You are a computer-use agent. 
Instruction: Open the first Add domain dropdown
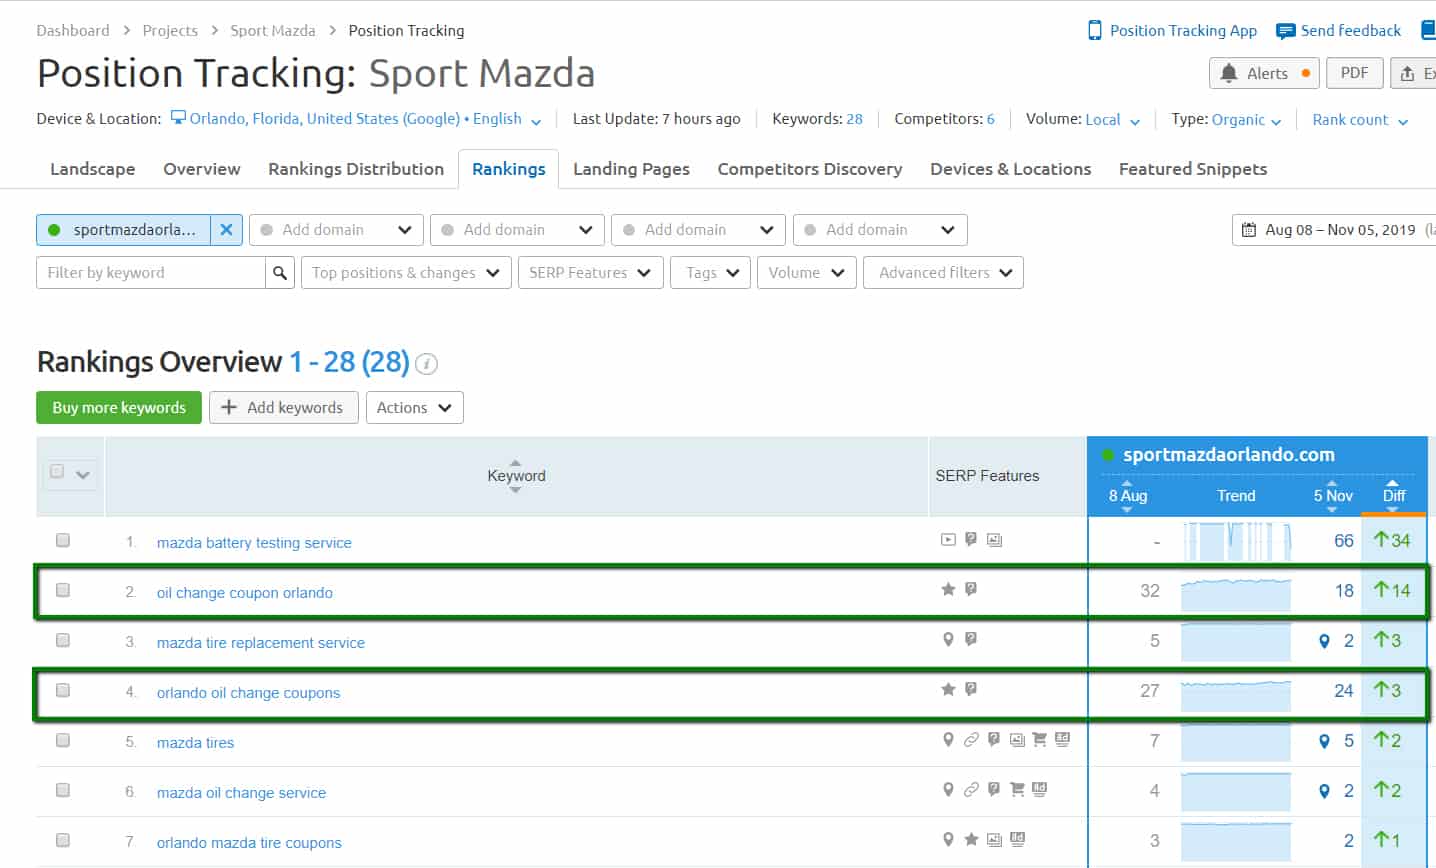click(x=336, y=230)
